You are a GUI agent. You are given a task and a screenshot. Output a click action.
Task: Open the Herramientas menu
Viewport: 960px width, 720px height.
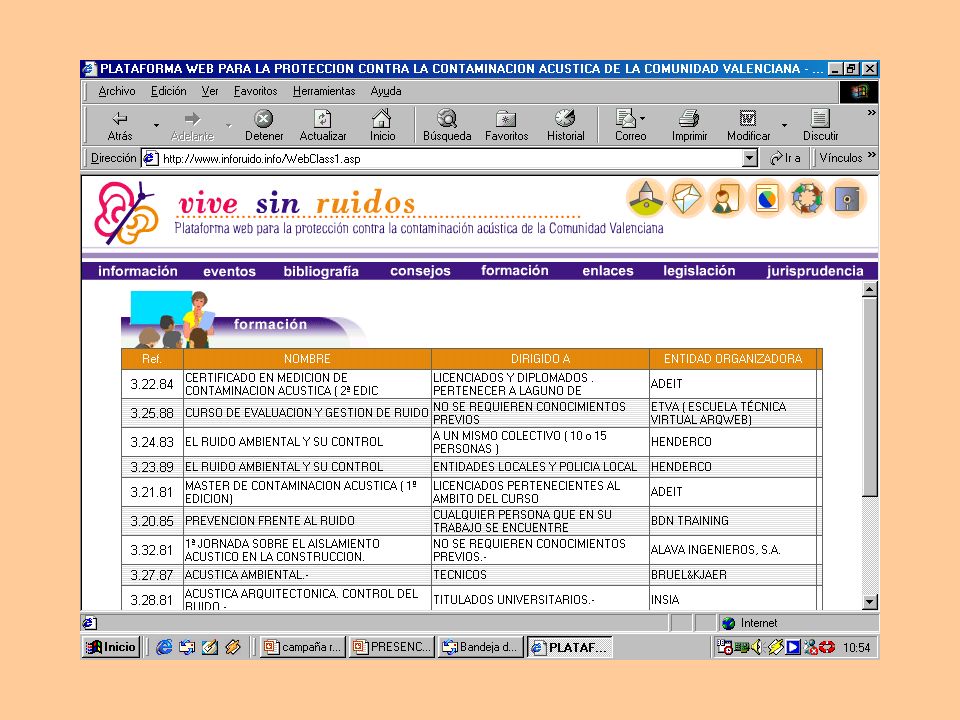(x=324, y=91)
